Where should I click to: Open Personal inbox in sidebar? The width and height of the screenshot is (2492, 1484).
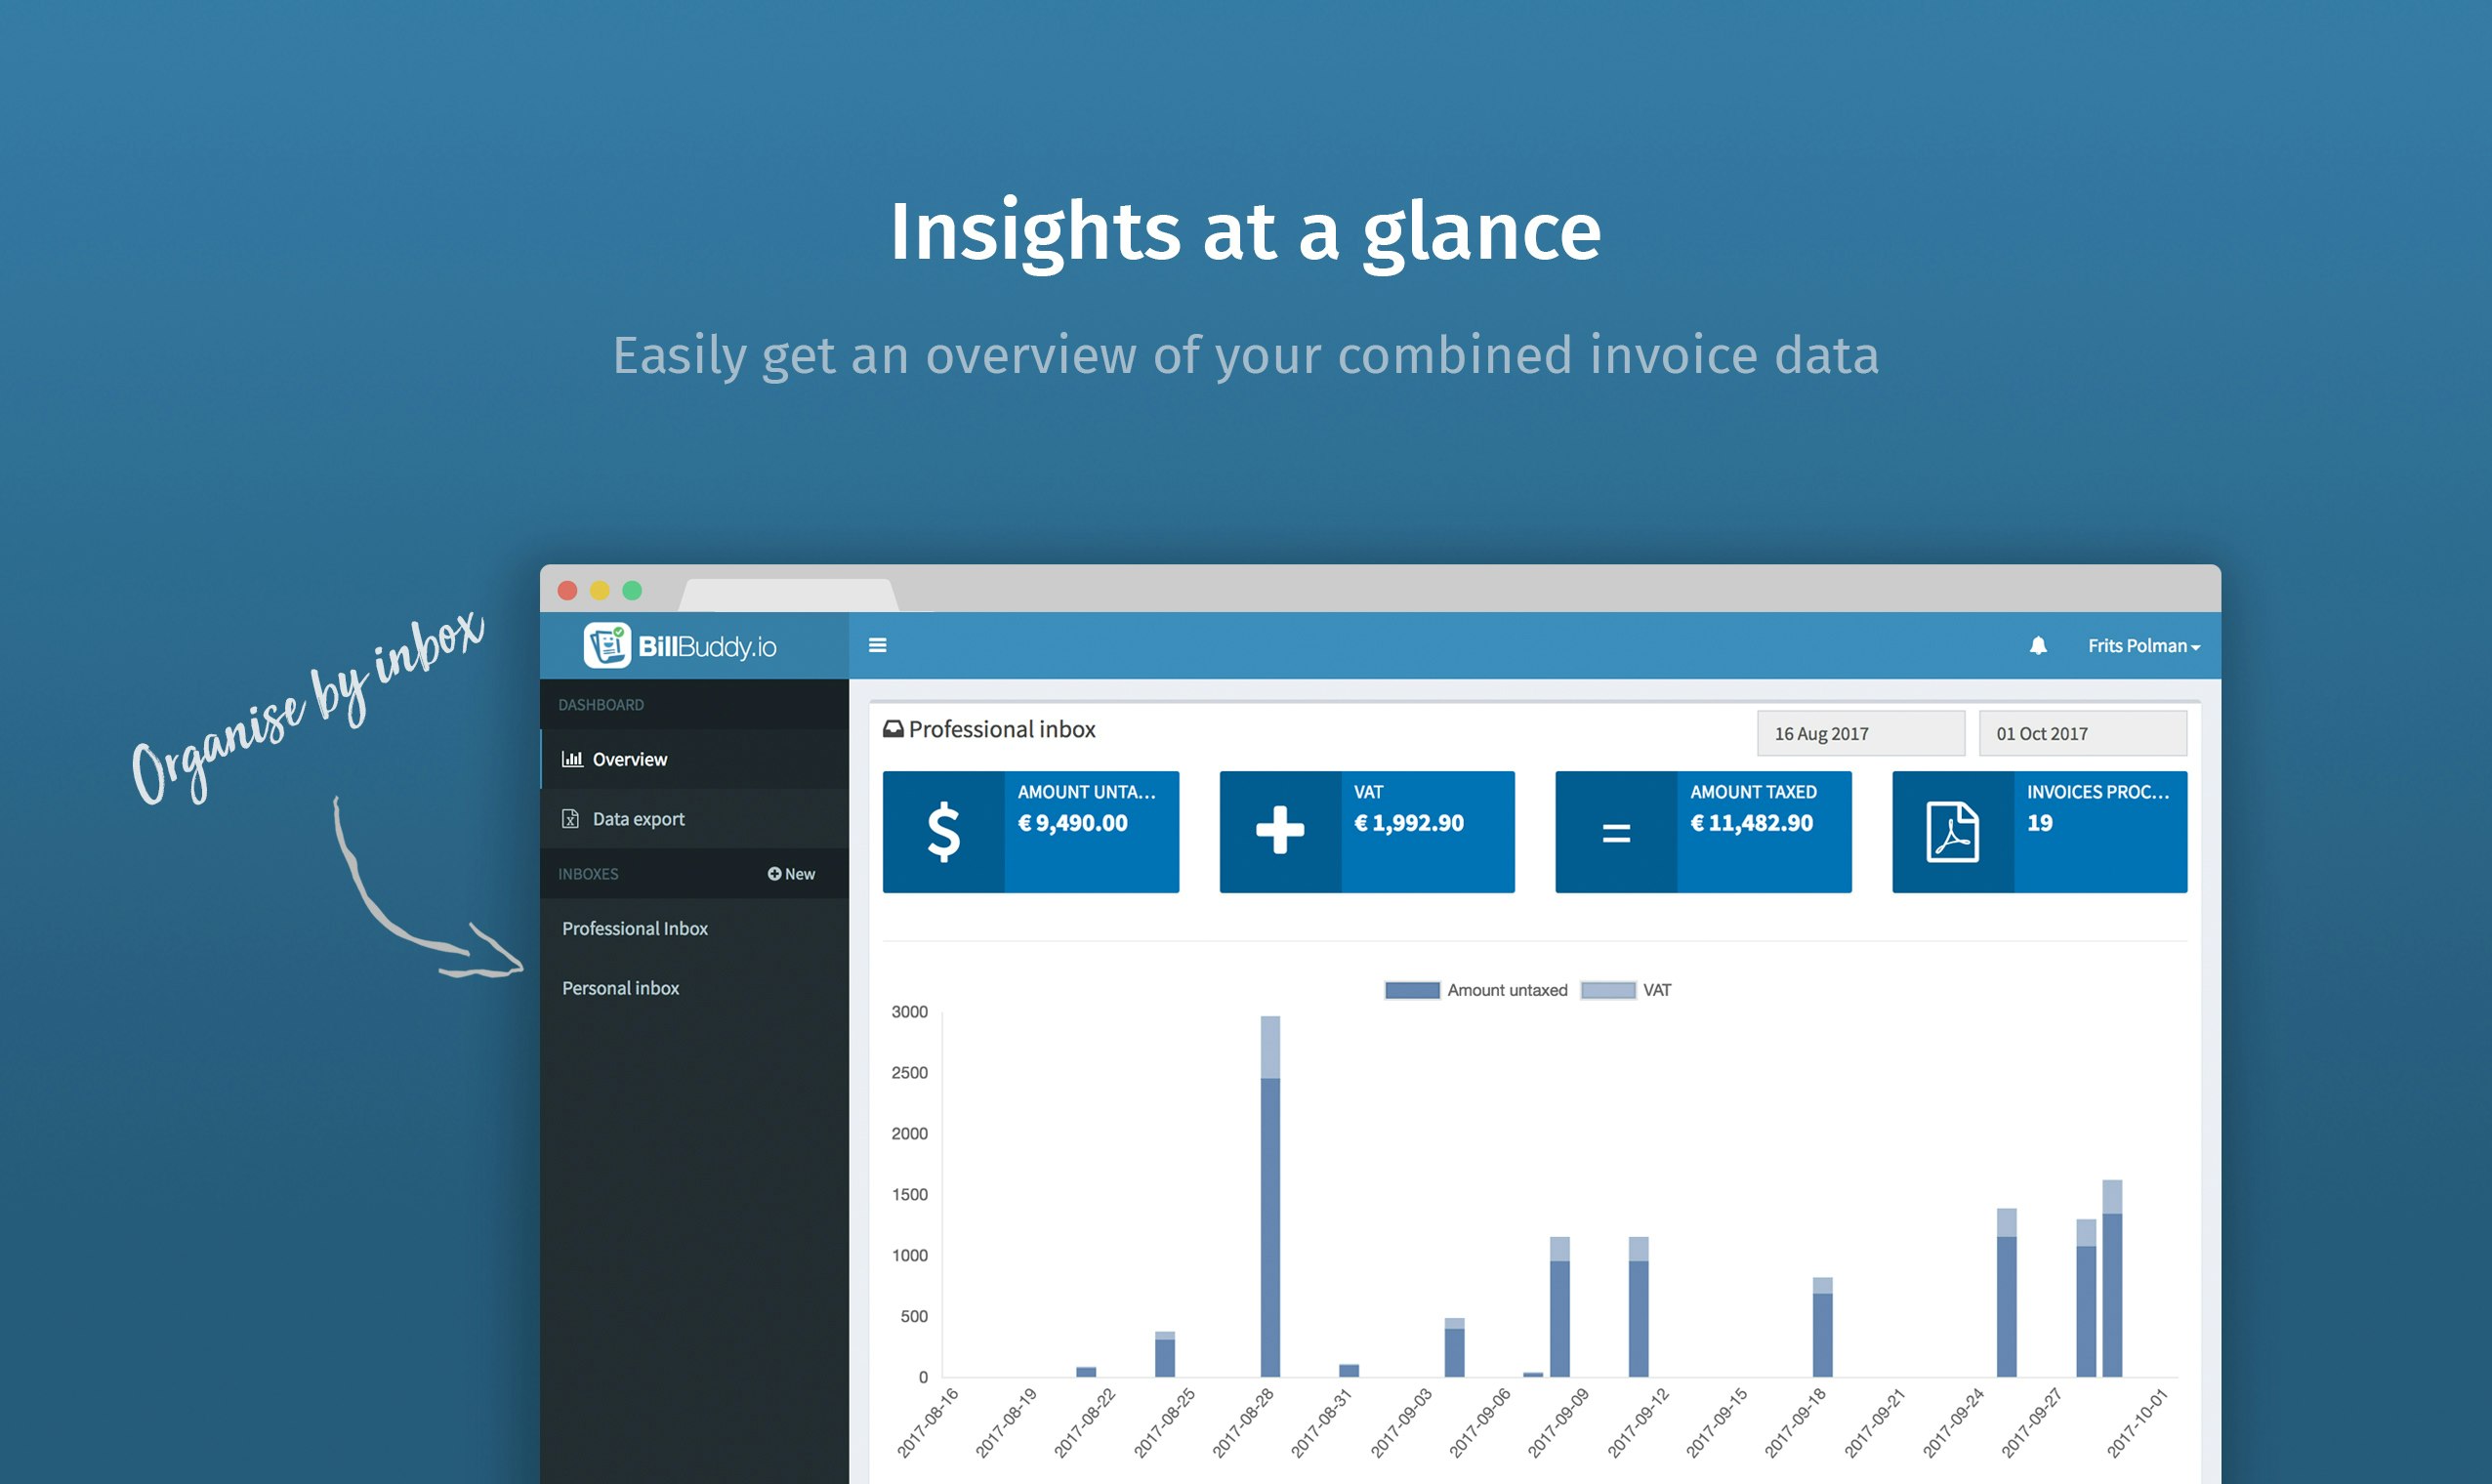click(x=620, y=988)
